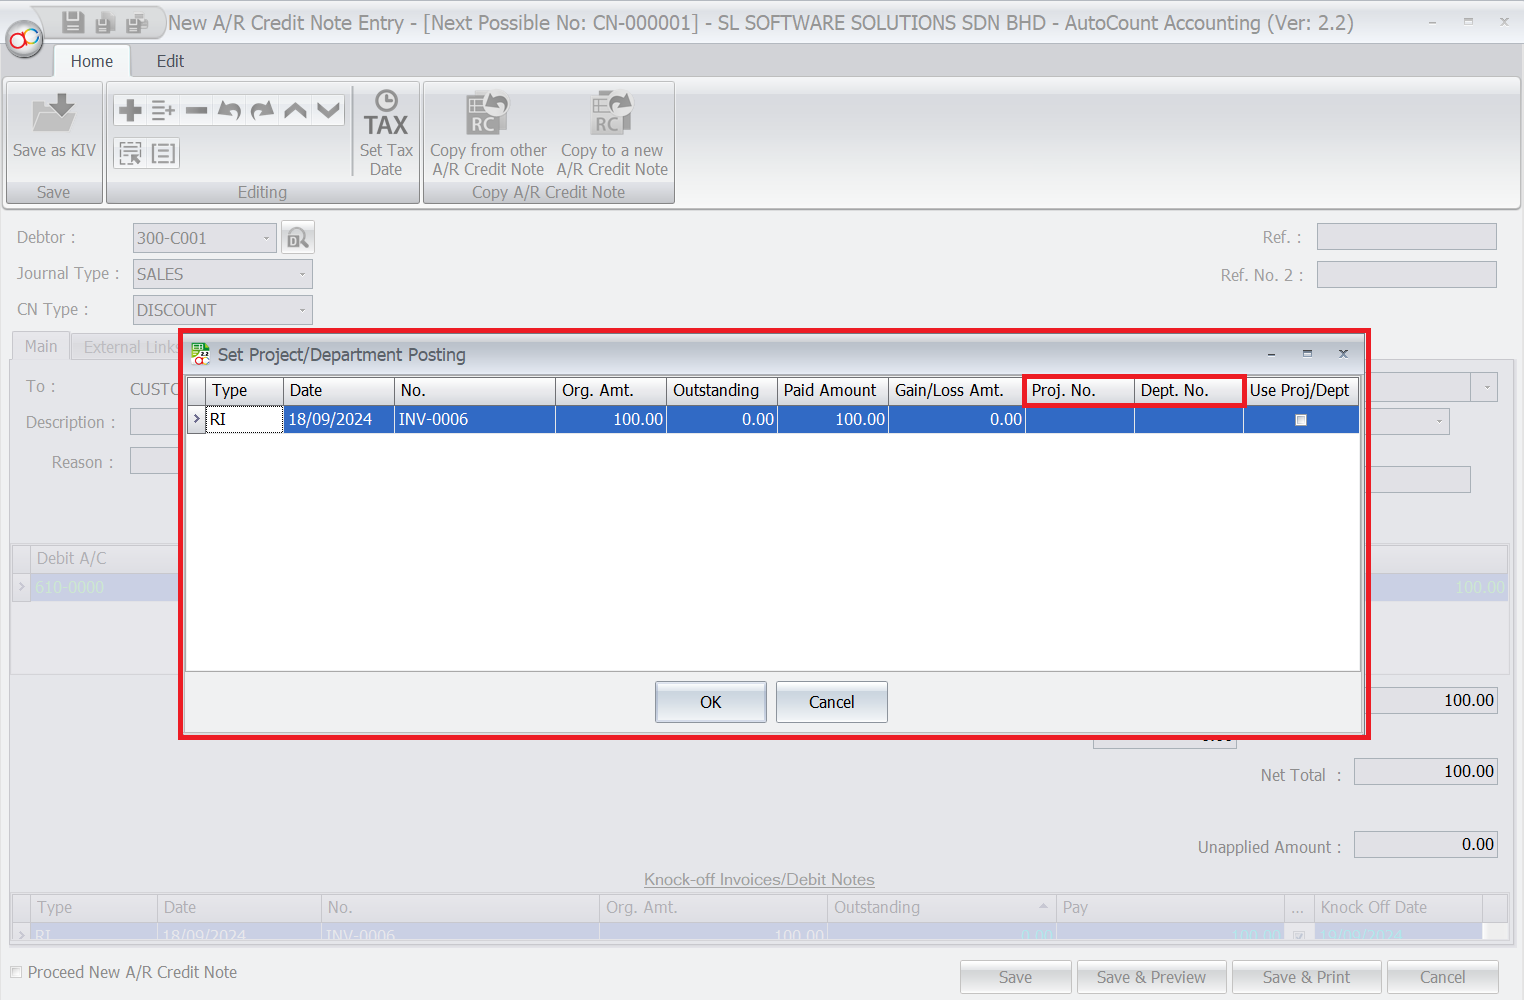Click the minus icon to delete a row
This screenshot has height=1000, width=1524.
point(197,110)
